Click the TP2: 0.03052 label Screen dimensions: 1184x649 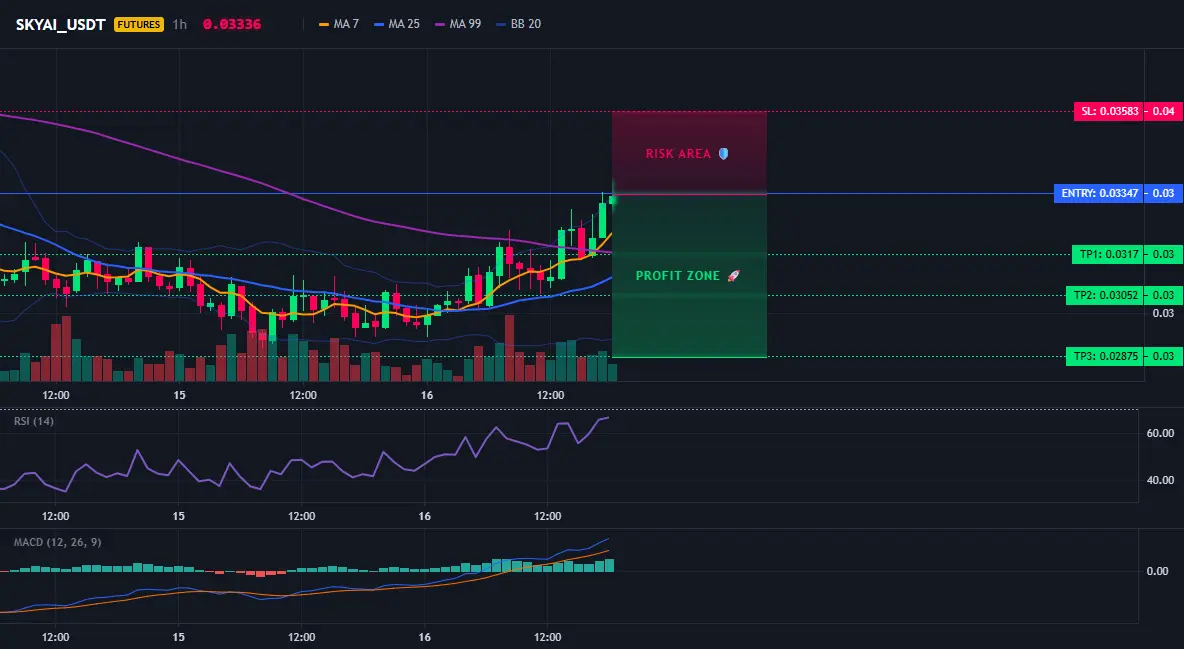(x=1105, y=295)
